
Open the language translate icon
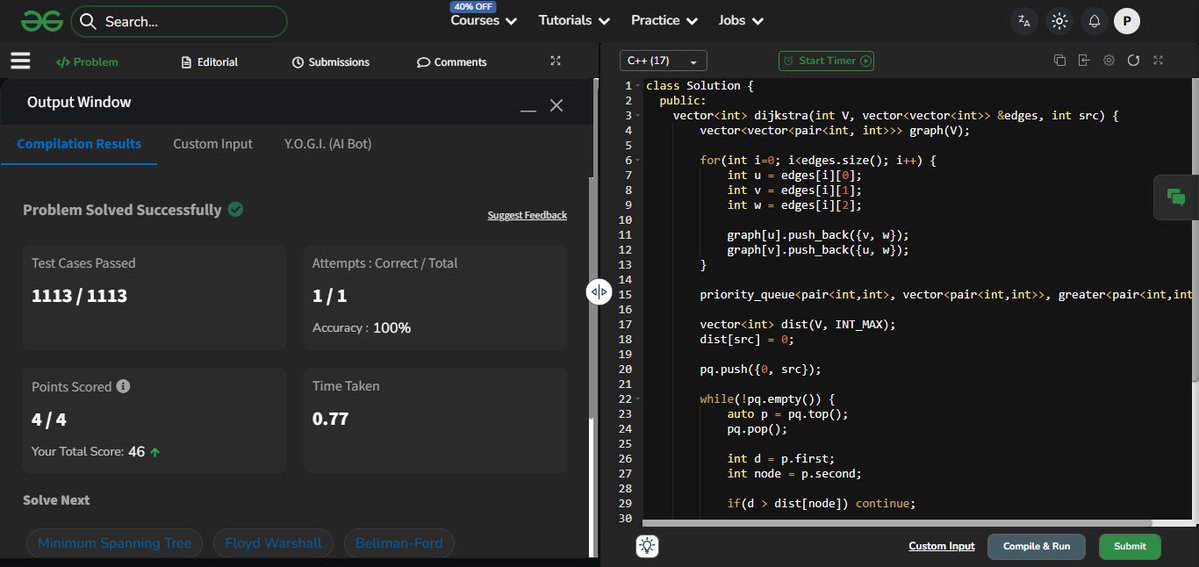[x=1024, y=21]
